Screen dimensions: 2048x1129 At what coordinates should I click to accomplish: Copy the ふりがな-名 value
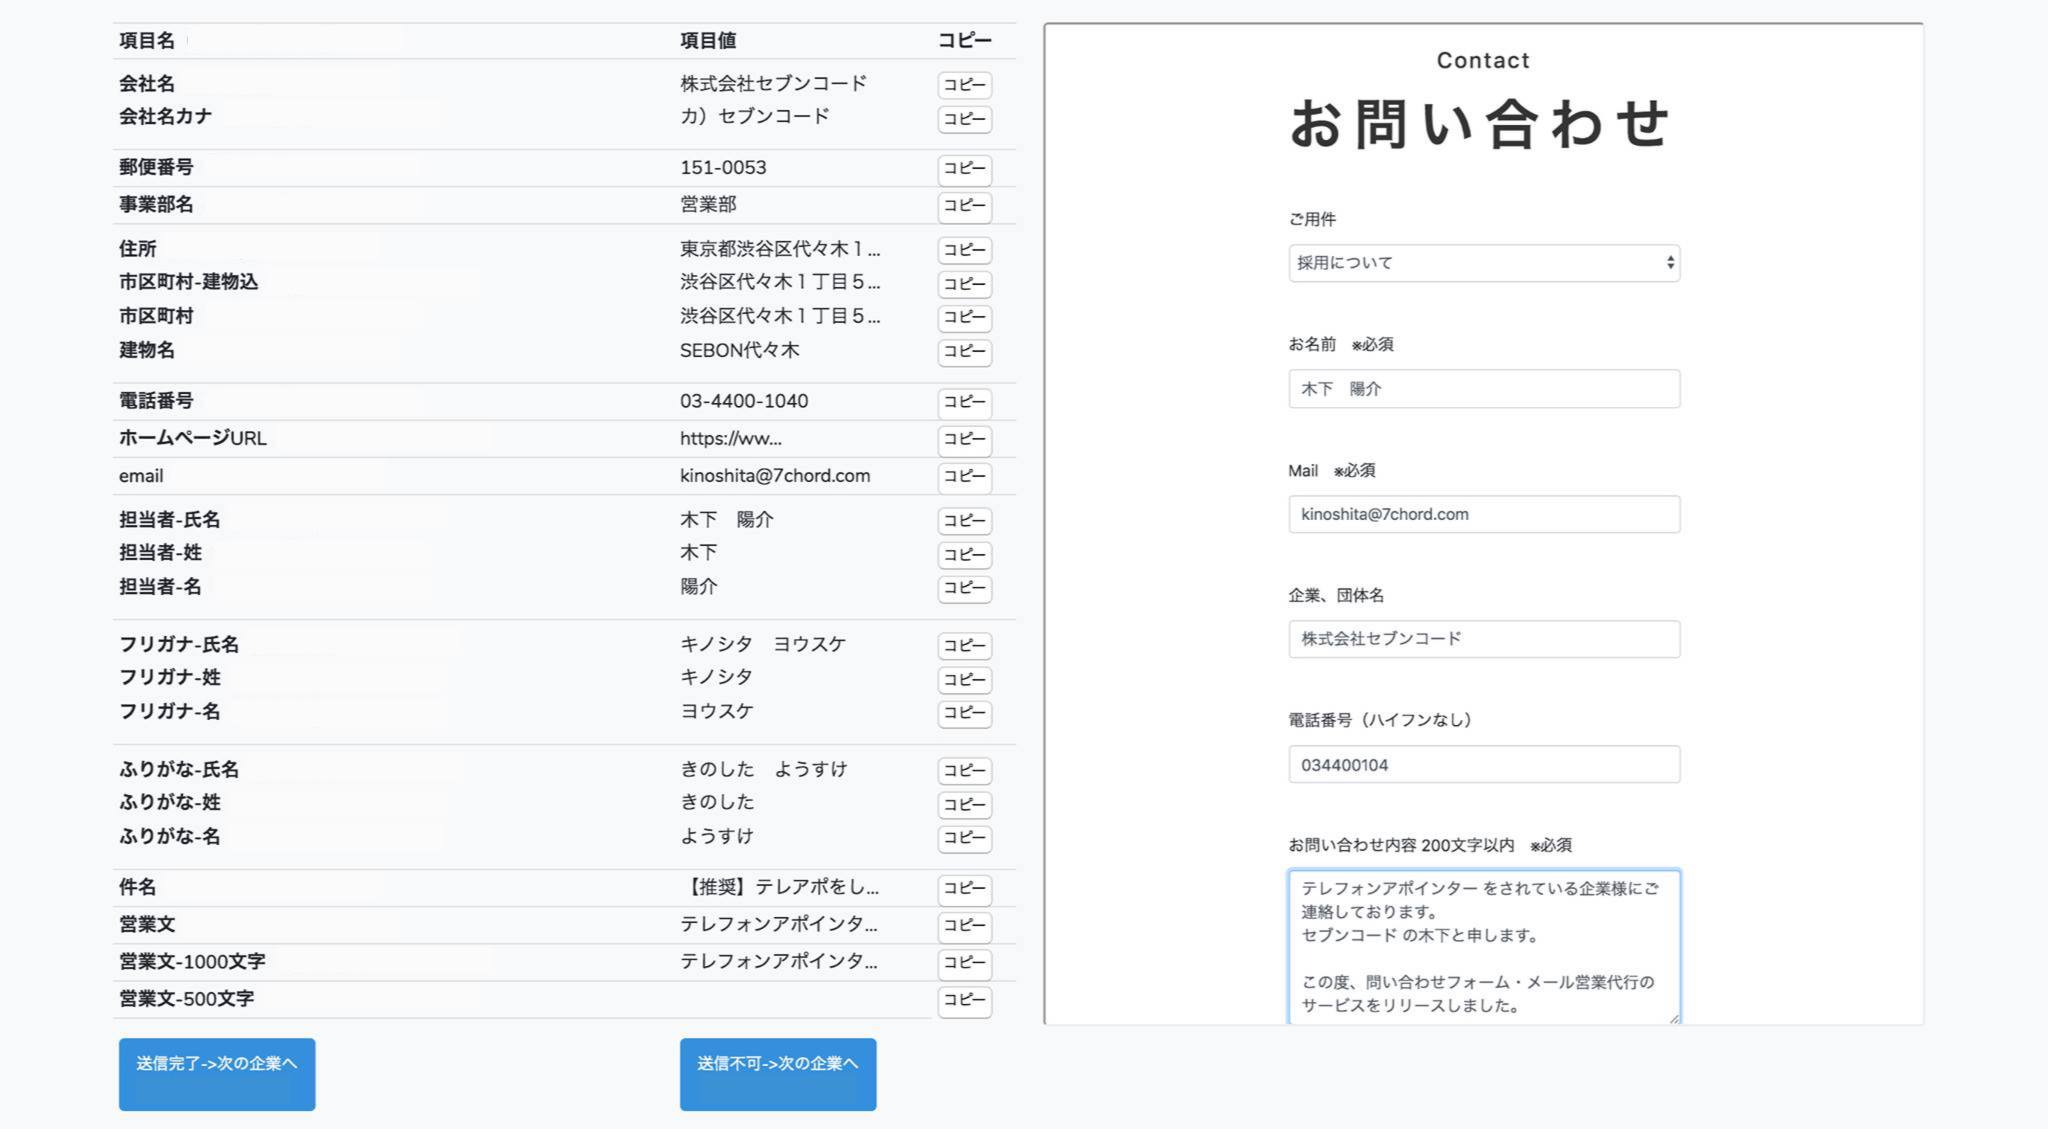pos(964,838)
